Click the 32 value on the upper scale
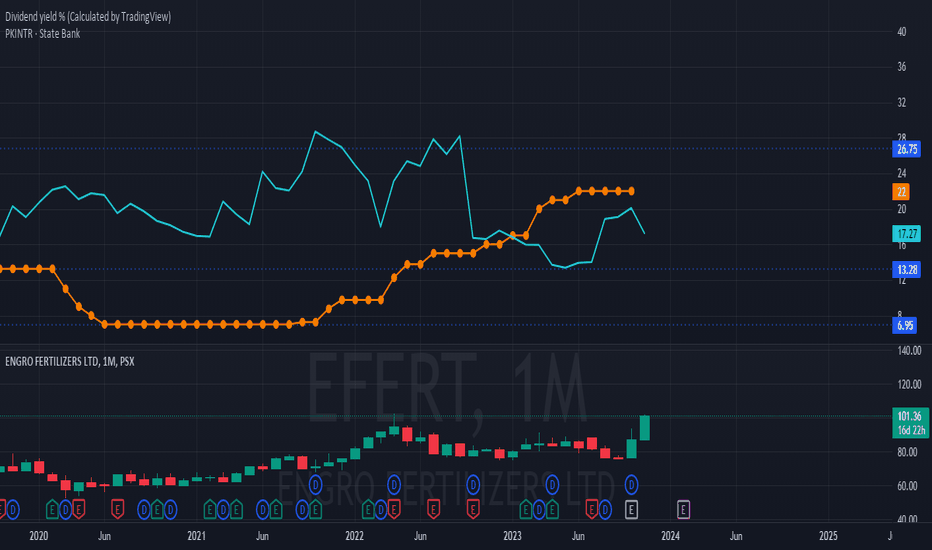Screen dimensions: 932x550 902,102
